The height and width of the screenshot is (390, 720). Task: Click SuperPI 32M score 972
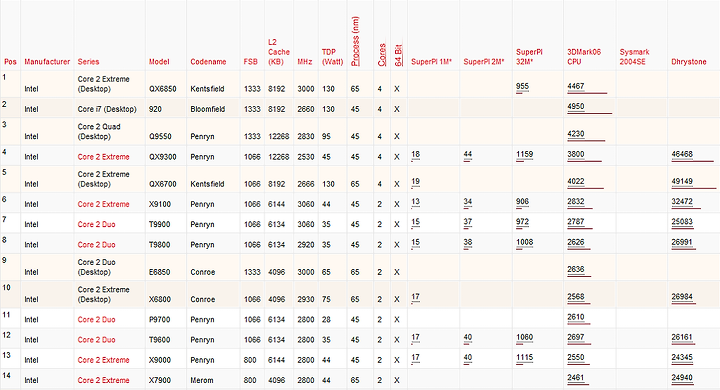point(522,221)
